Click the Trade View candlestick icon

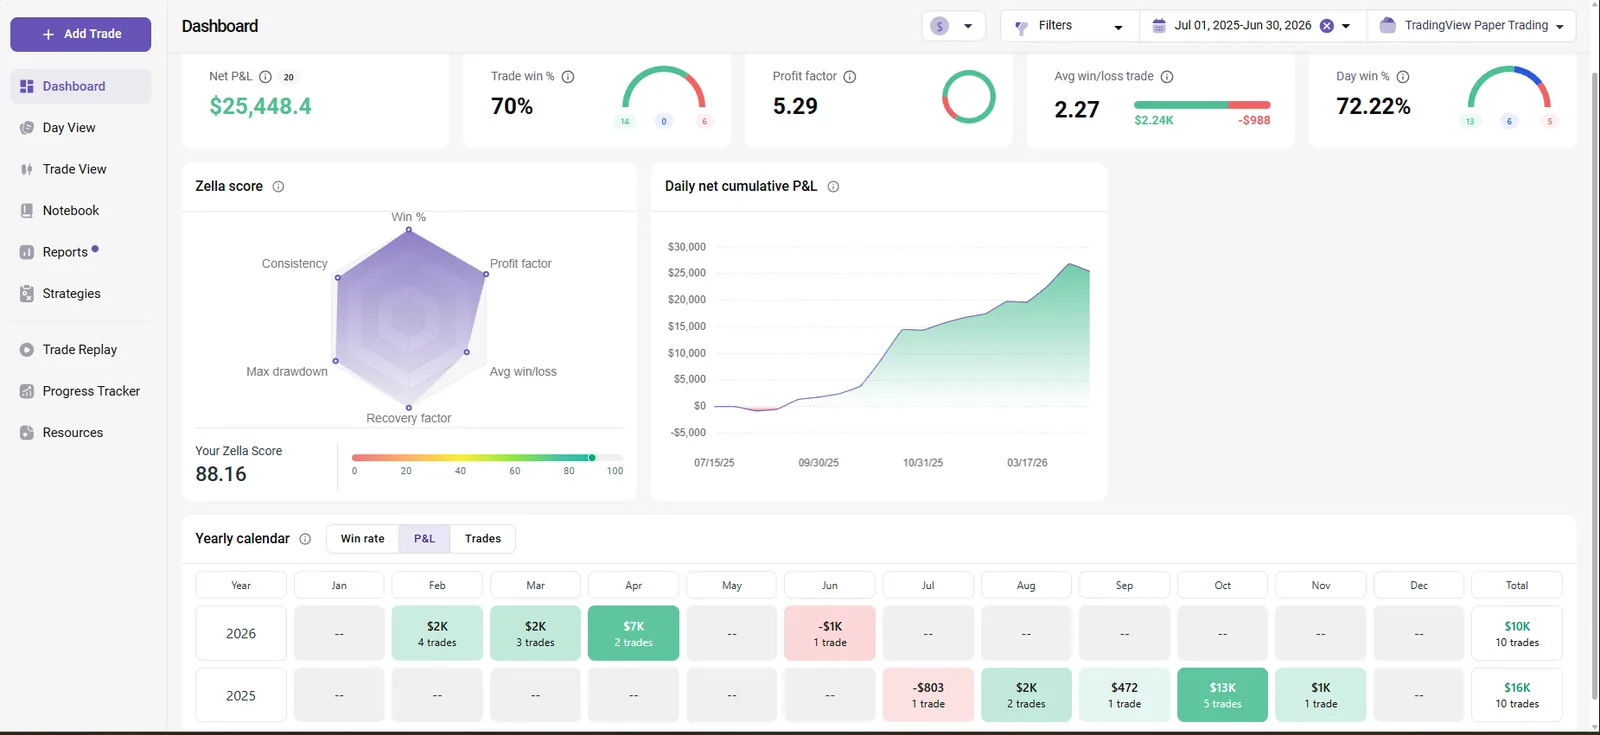(x=27, y=170)
